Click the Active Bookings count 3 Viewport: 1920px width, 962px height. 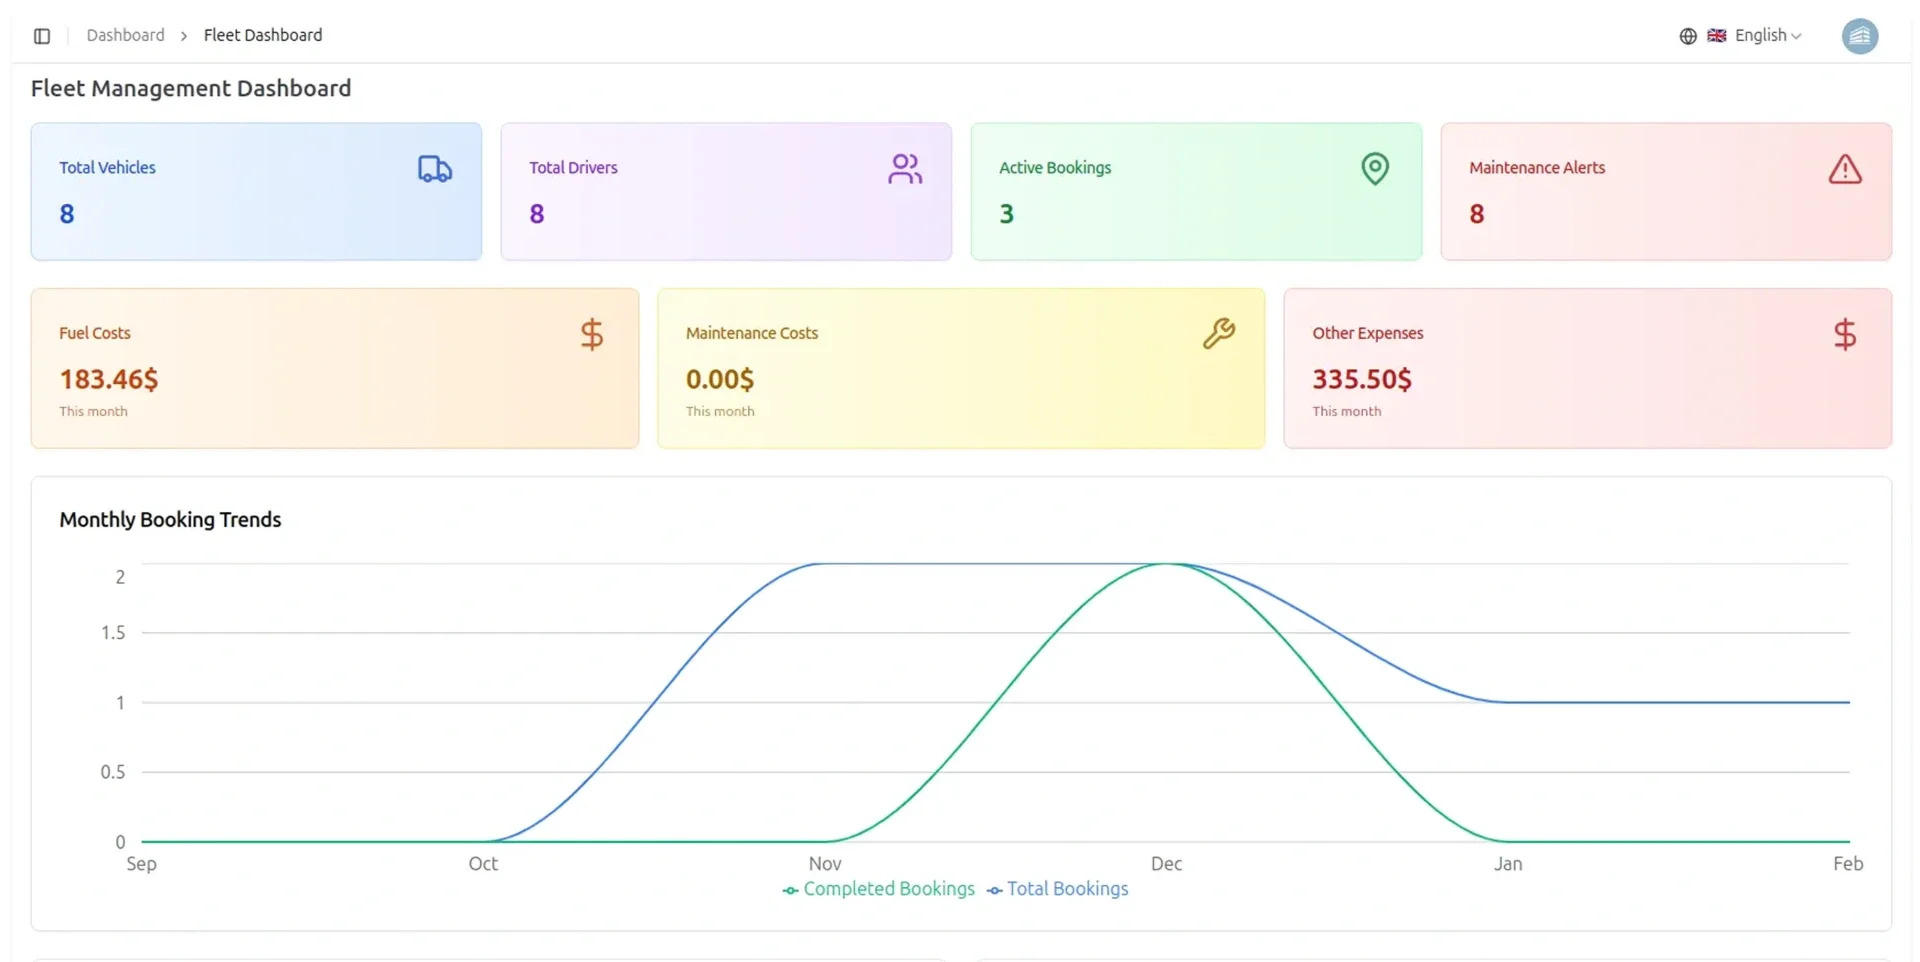point(1006,214)
